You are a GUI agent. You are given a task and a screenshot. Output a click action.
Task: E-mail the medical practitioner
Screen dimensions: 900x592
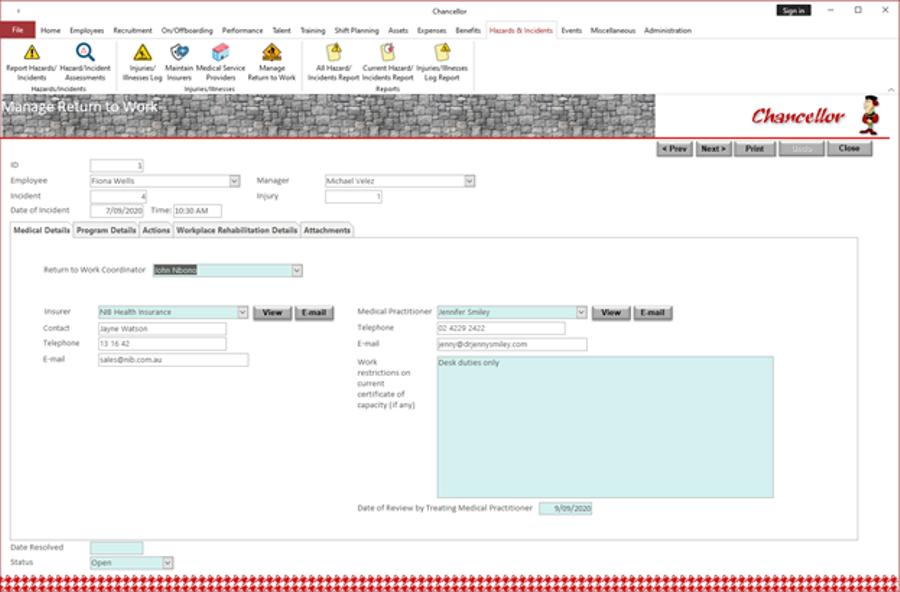[653, 313]
